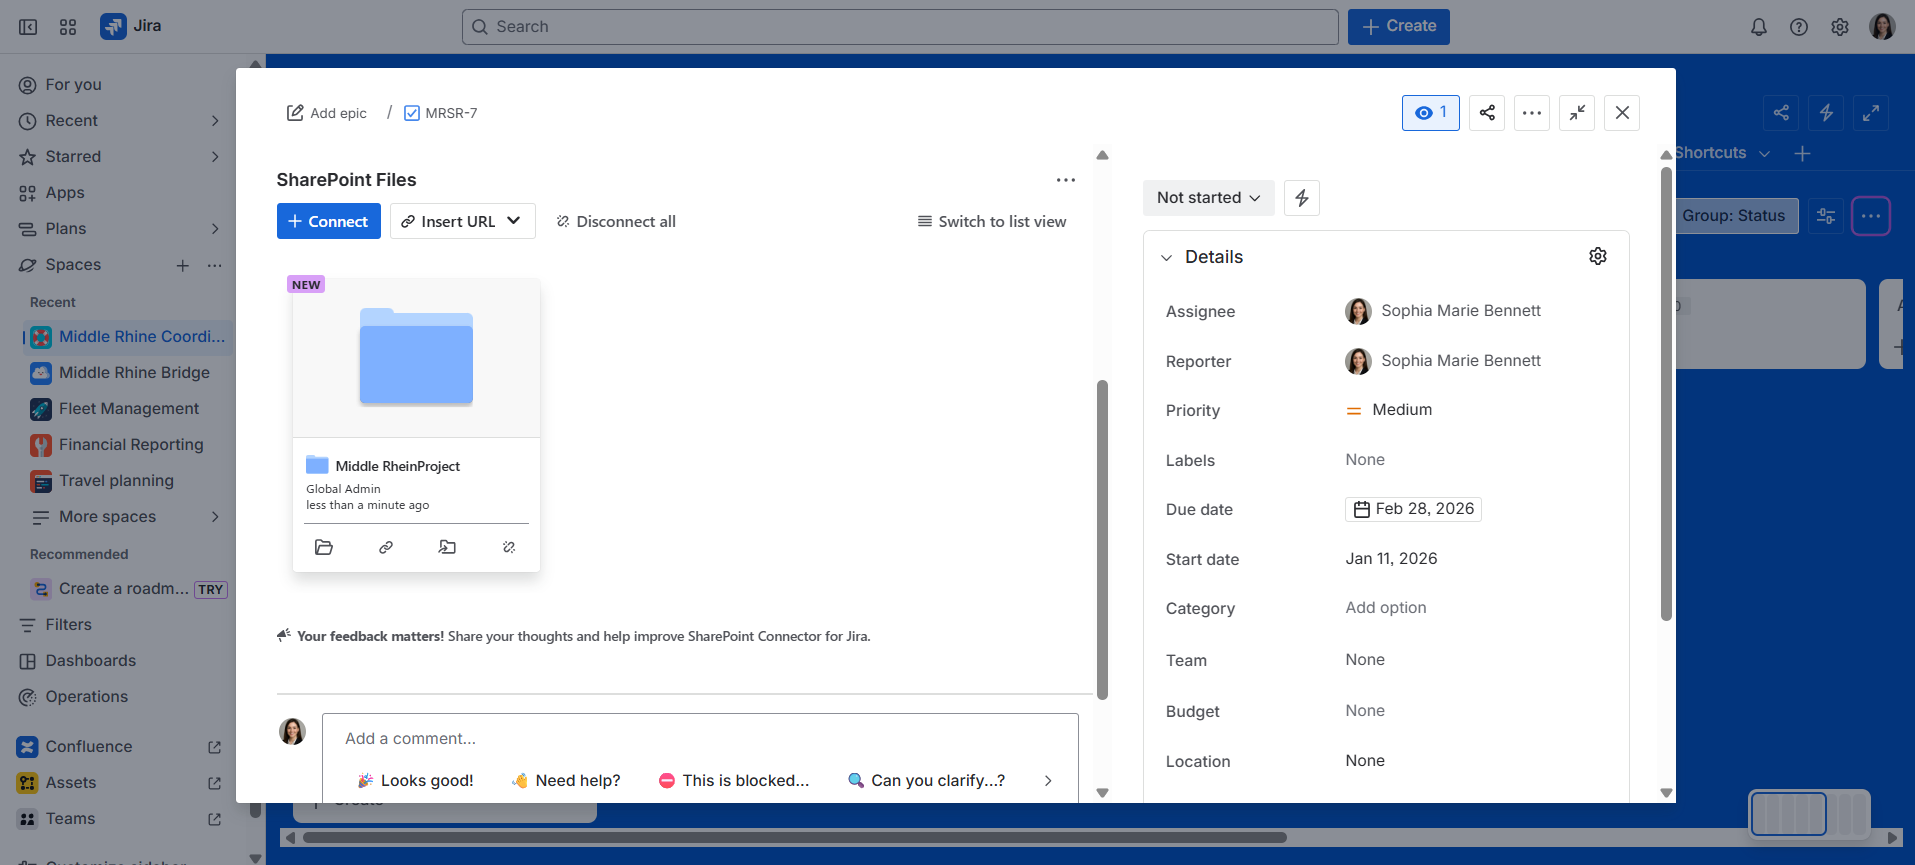Click the Jira help icon
Image resolution: width=1915 pixels, height=865 pixels.
(x=1798, y=27)
